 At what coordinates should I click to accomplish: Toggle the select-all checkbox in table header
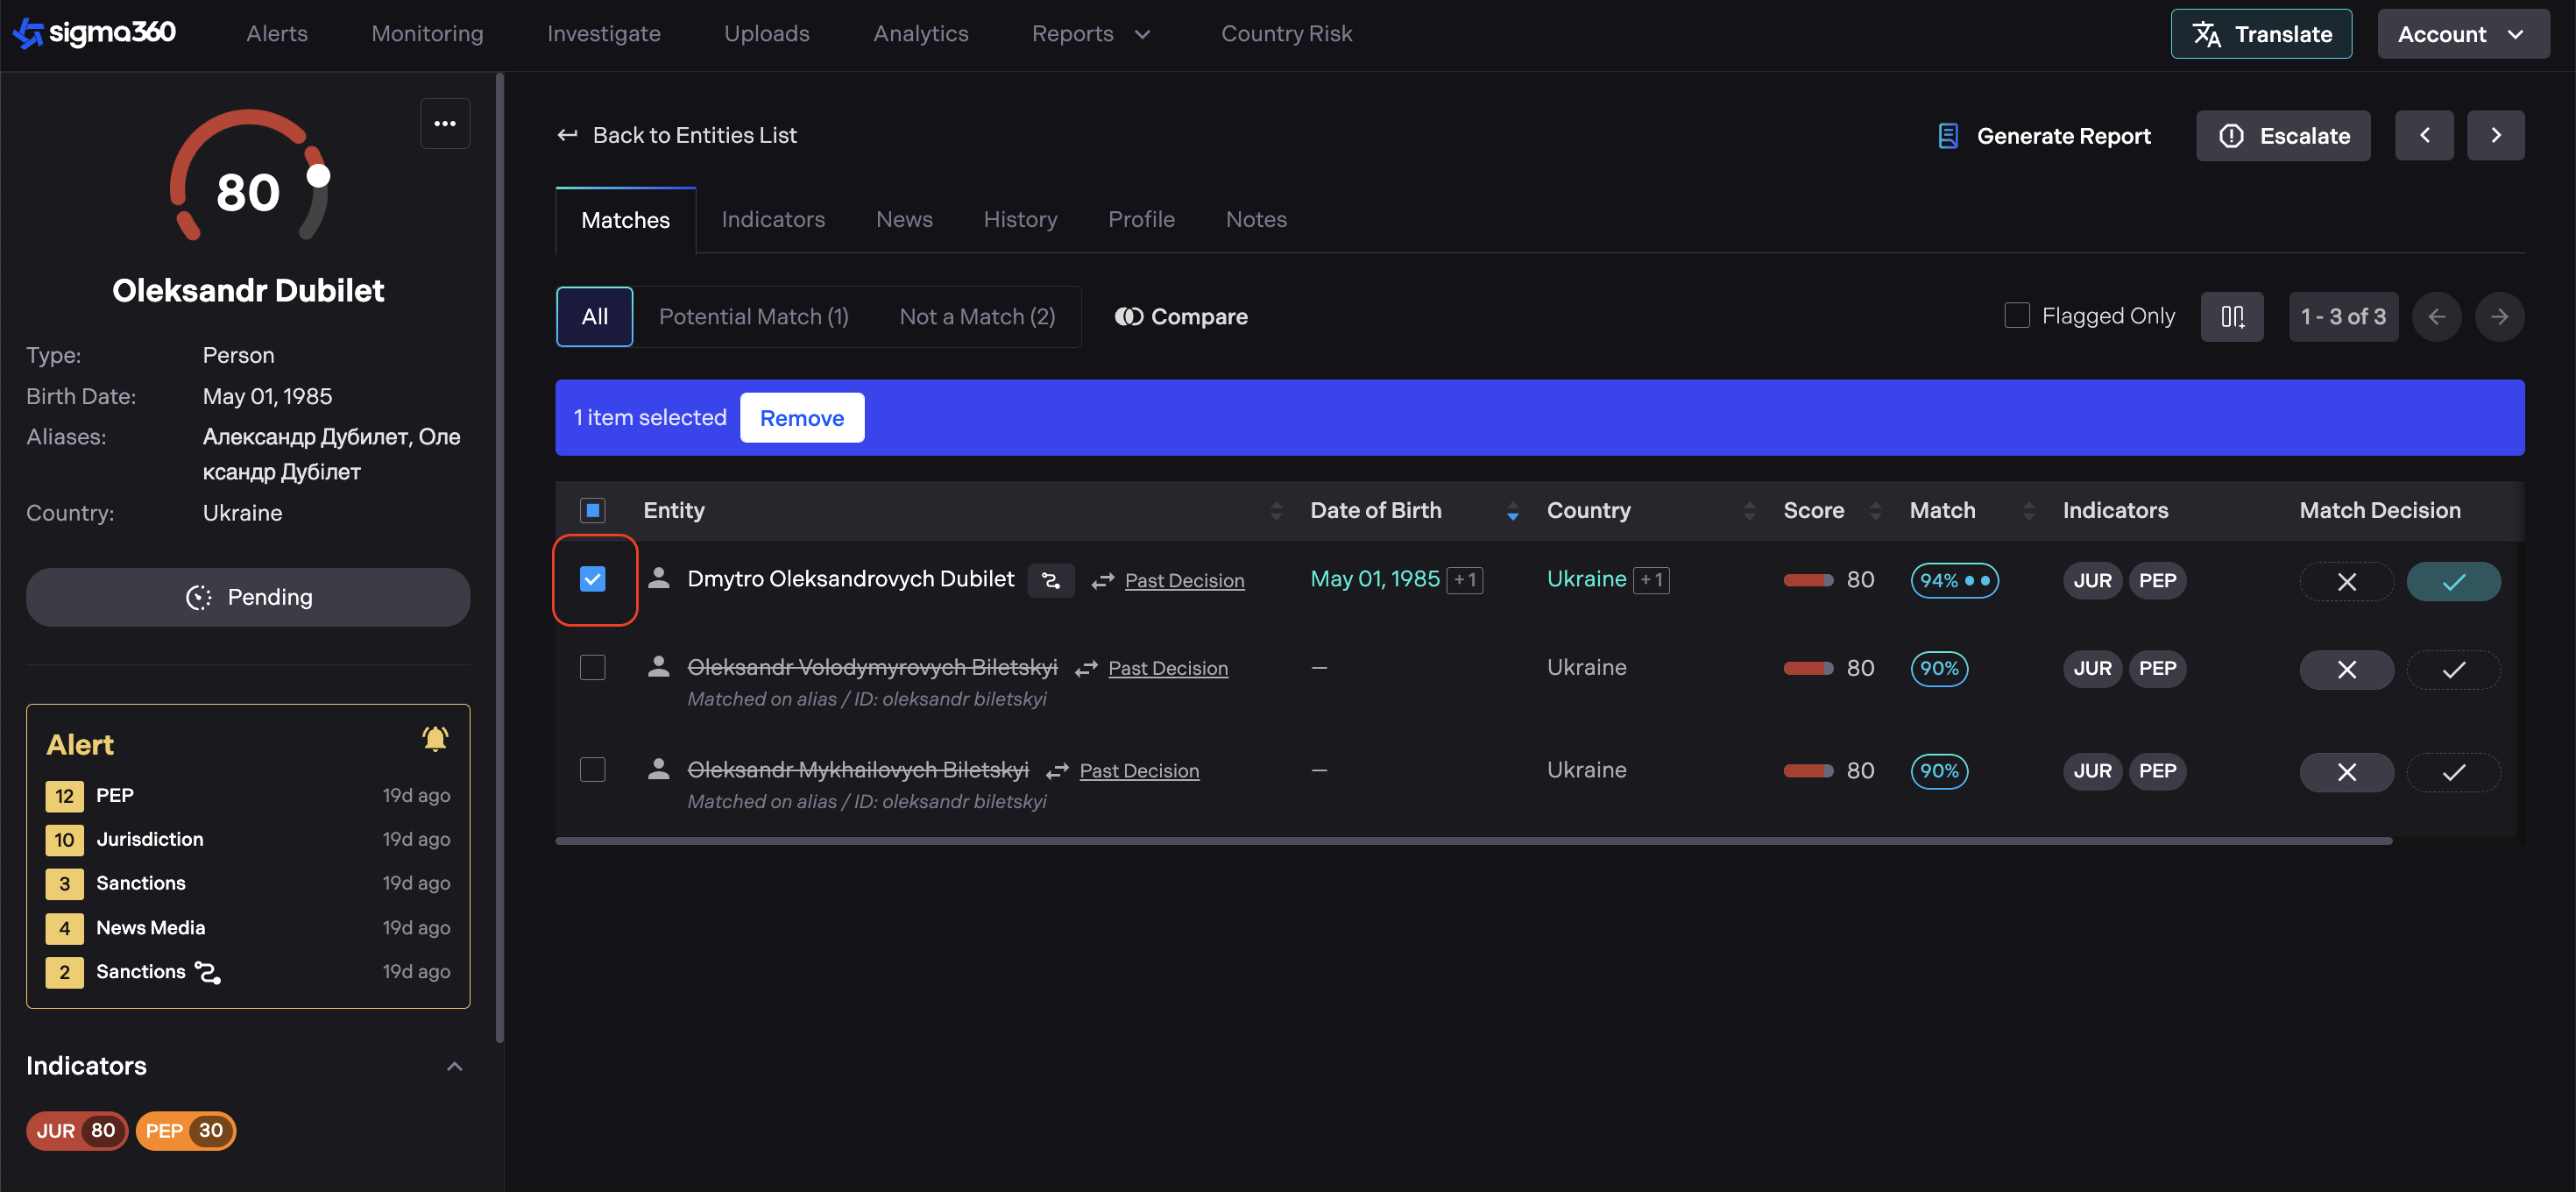(x=593, y=510)
